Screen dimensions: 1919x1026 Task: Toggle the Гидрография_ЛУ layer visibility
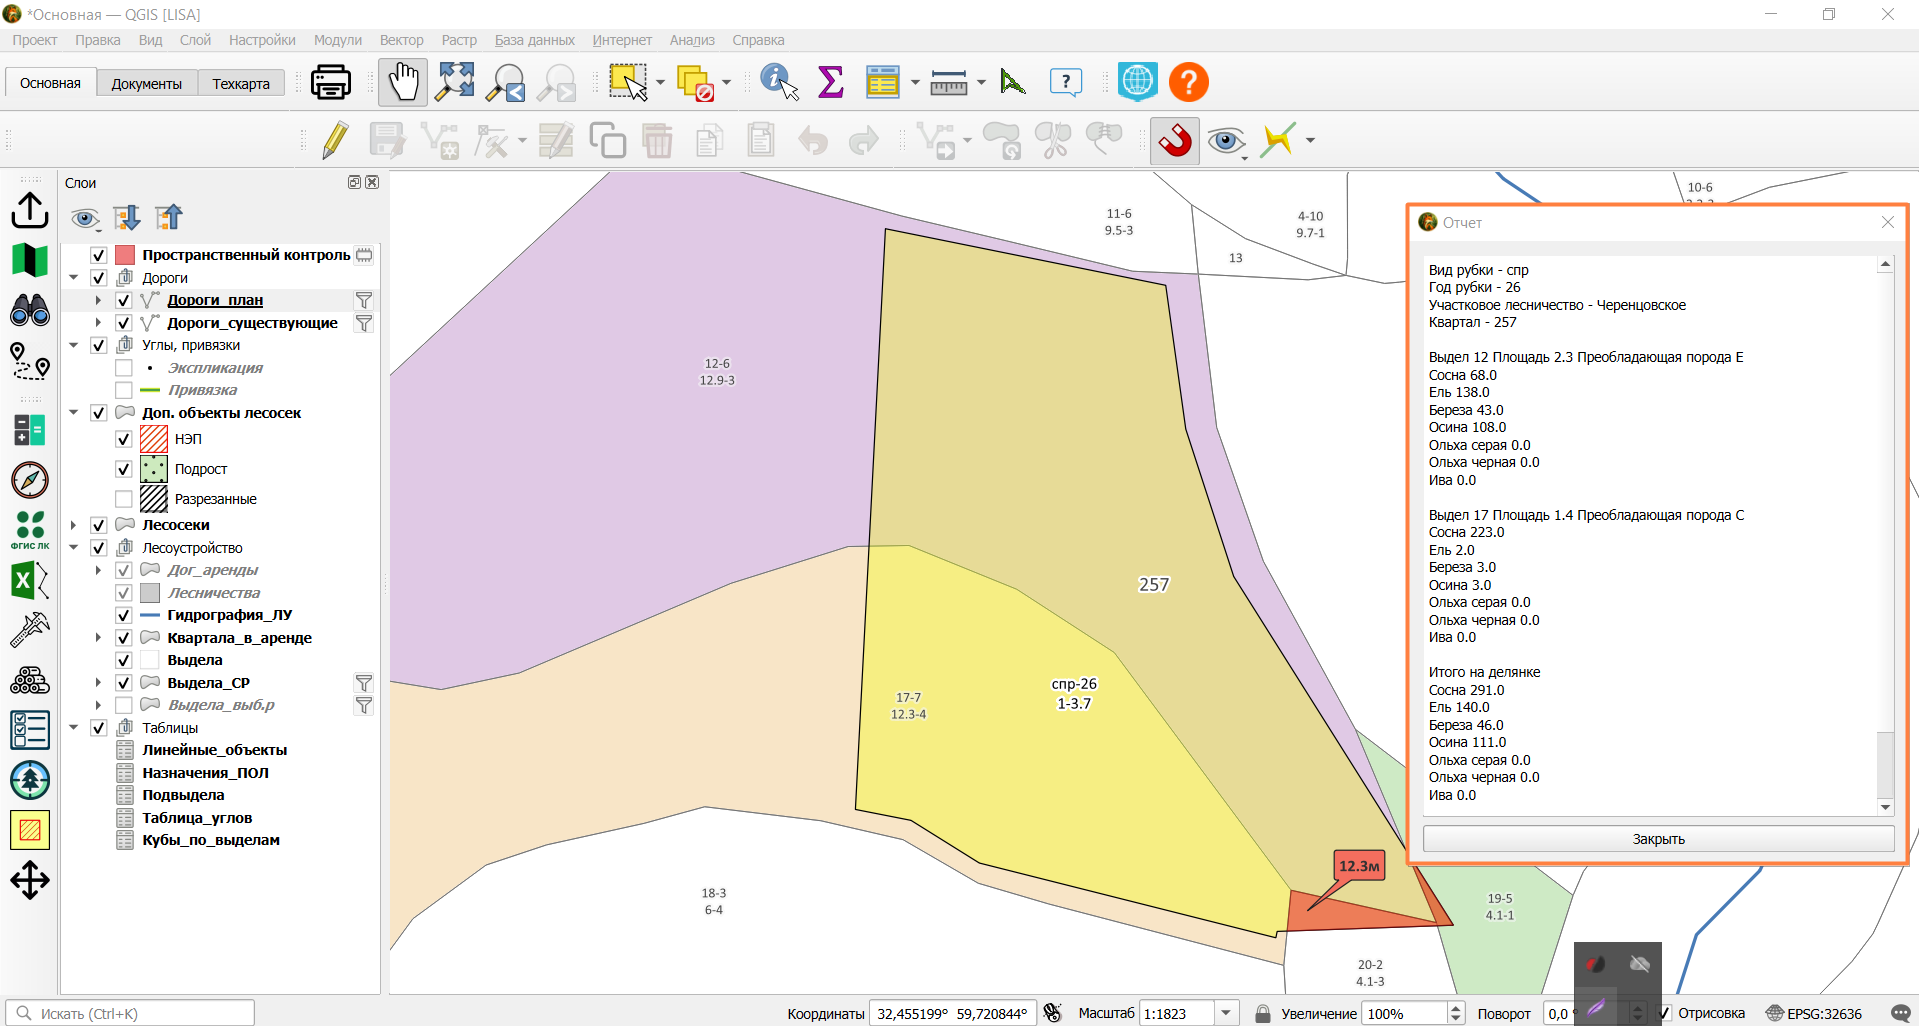[124, 615]
